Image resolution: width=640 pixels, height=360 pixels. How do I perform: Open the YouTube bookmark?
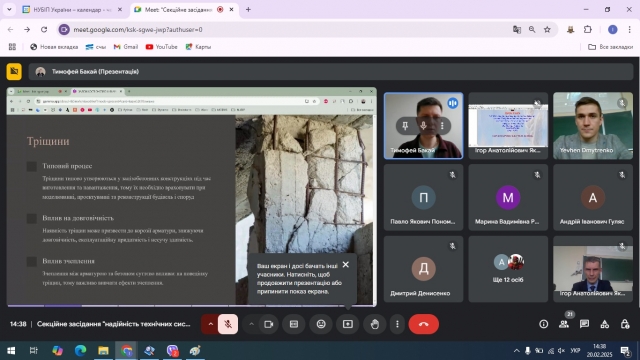tap(162, 47)
